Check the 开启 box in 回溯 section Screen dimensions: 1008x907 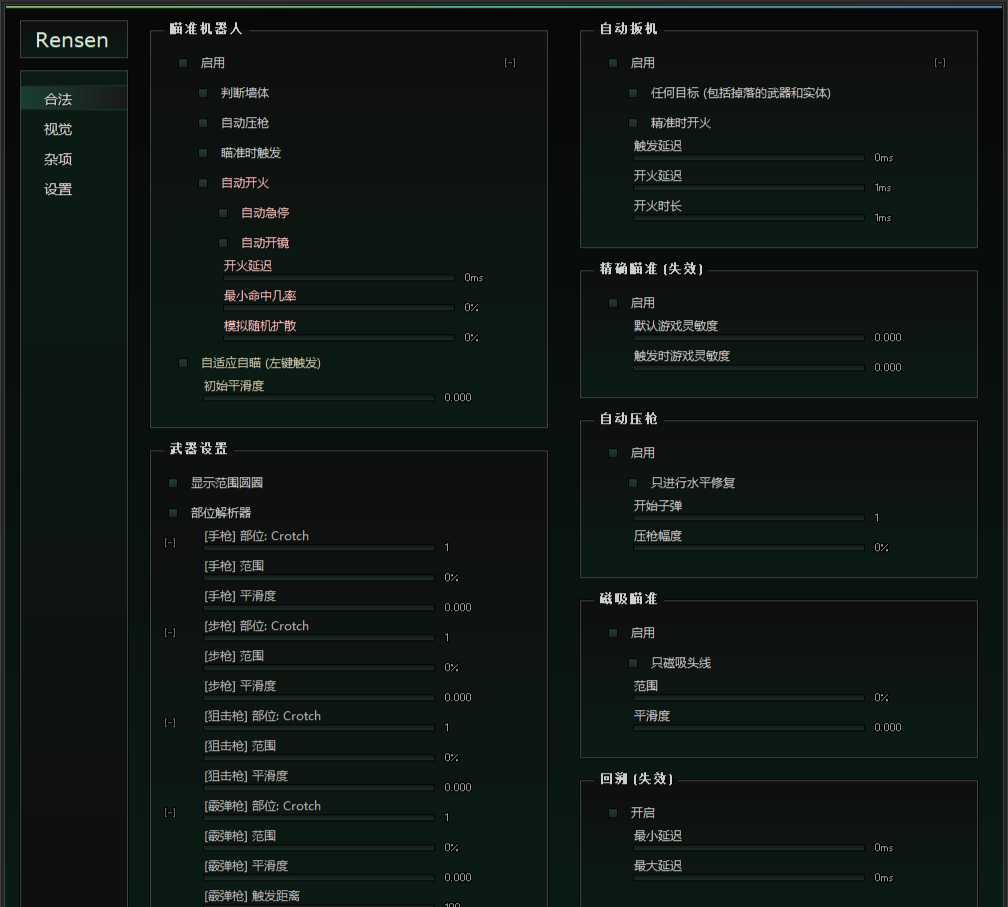click(613, 813)
